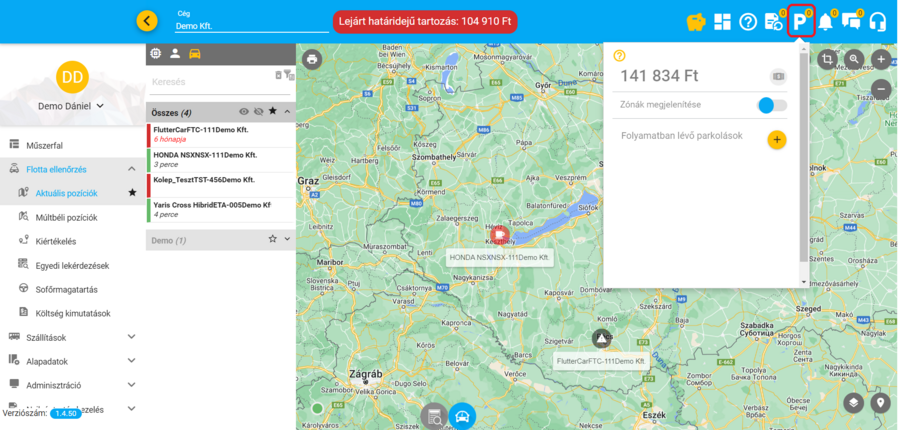
Task: Show all vehicles with eye icon in Összes
Action: coord(244,112)
